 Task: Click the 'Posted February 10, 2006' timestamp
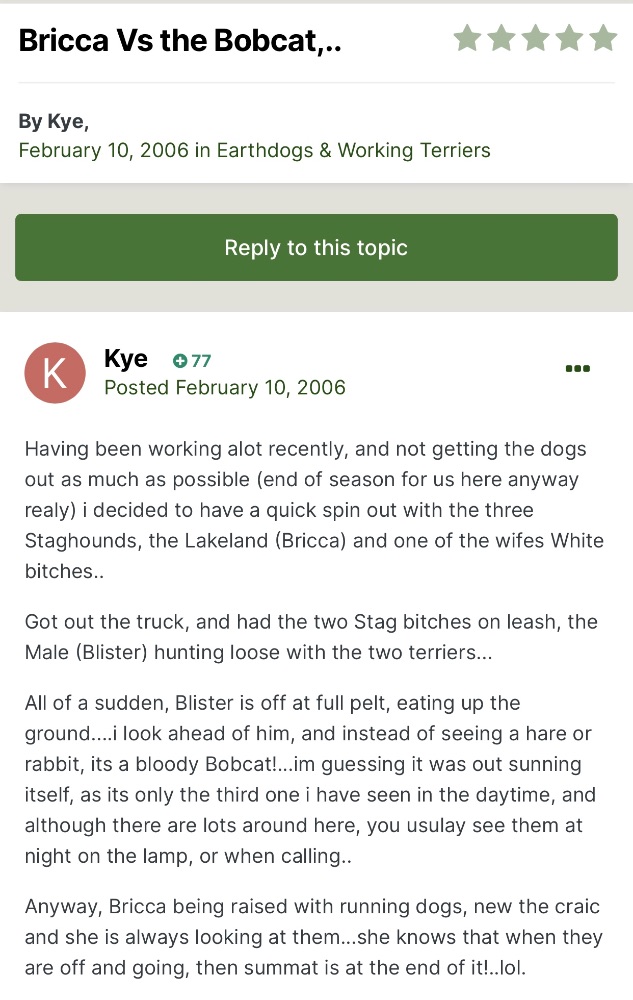(225, 388)
